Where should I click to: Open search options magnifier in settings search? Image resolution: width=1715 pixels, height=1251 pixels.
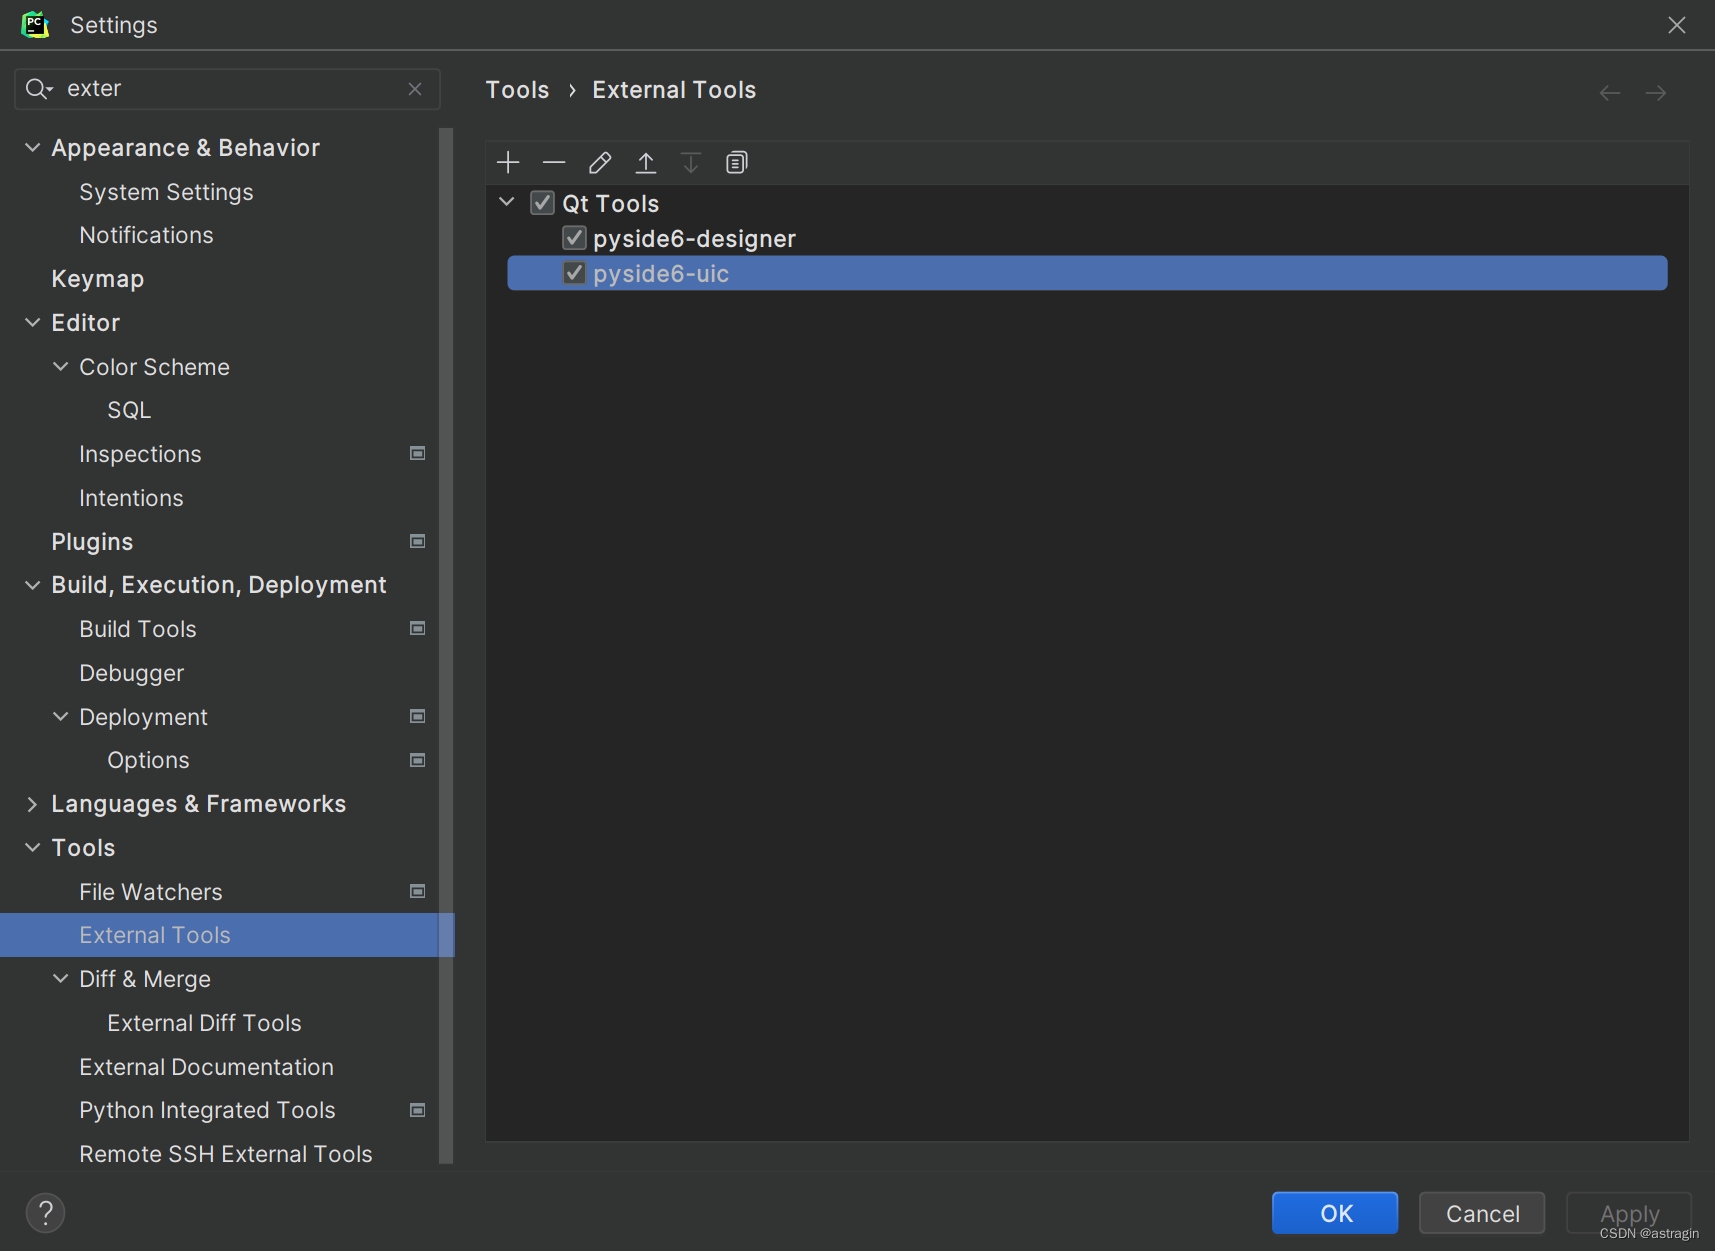pyautogui.click(x=39, y=89)
